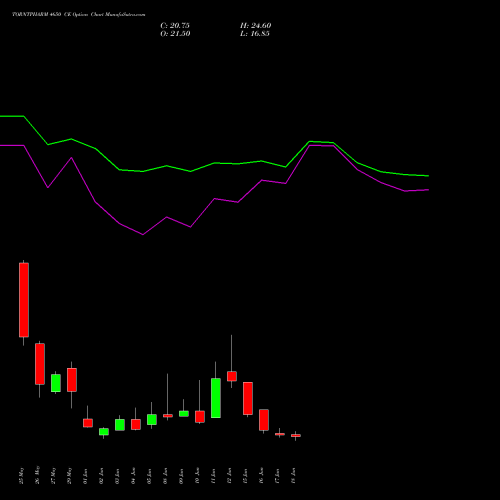This screenshot has height=500, width=500.
Task: Click the thin red 18 Jun candlestick
Action: tap(296, 435)
